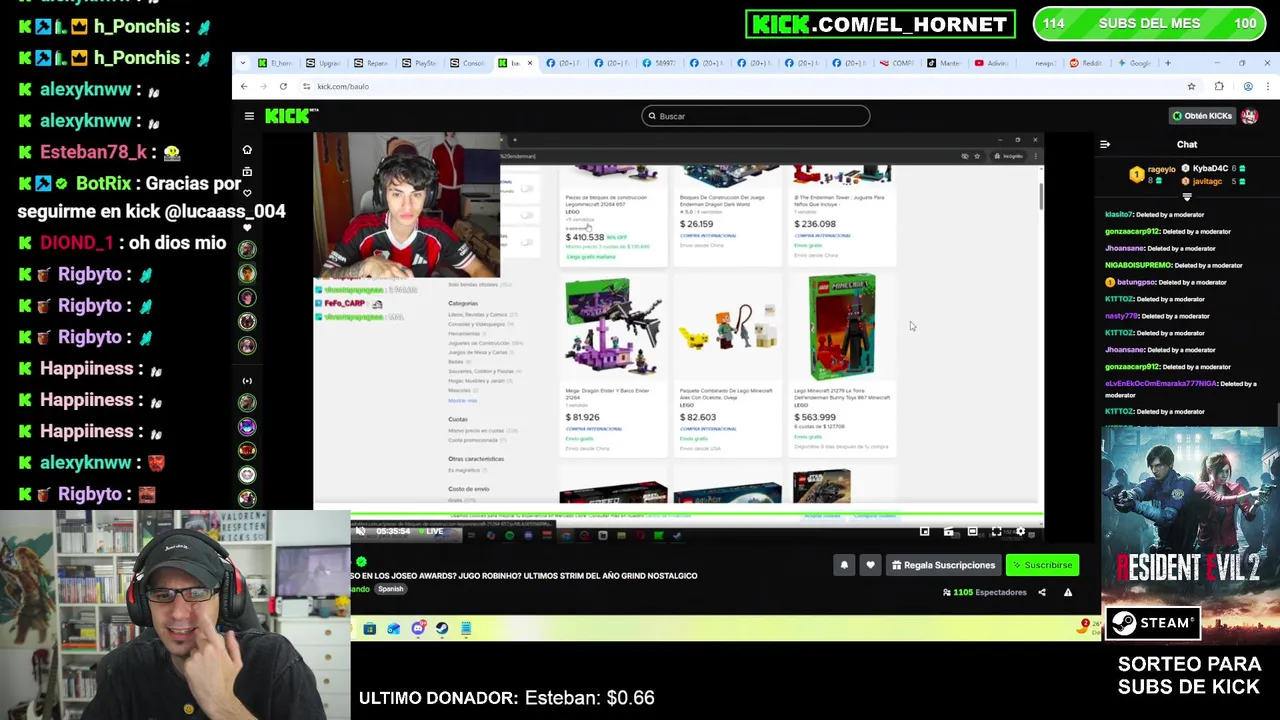This screenshot has height=720, width=1280.
Task: Collapse the Kick chat panel
Action: click(x=1105, y=145)
